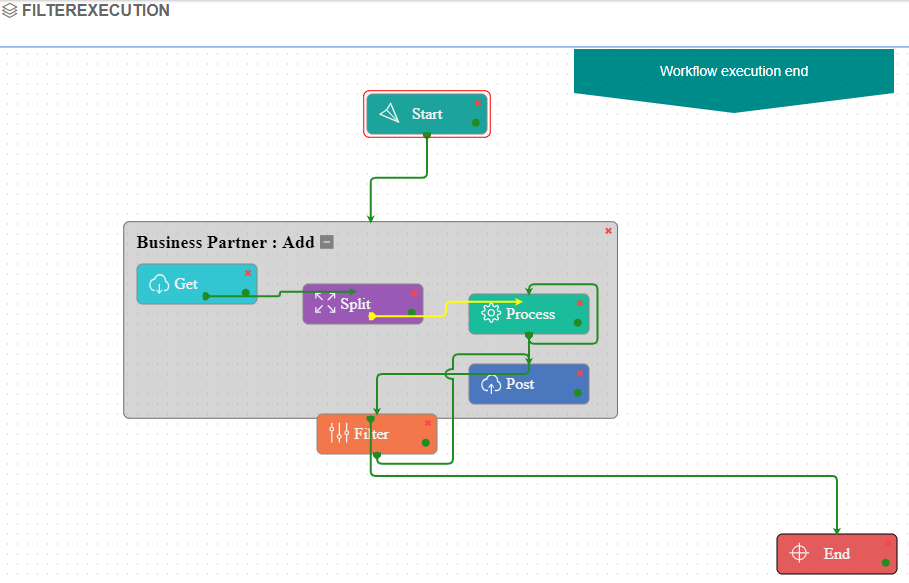Screen dimensions: 909x583
Task: Click the crosshair icon on the End node
Action: (798, 553)
